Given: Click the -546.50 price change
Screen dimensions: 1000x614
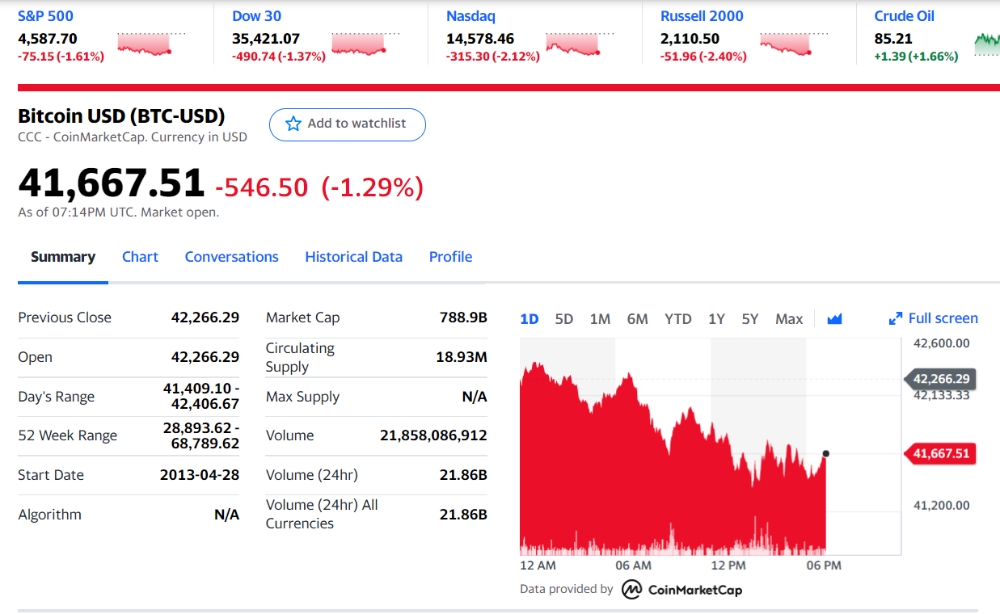Looking at the screenshot, I should click(x=261, y=187).
